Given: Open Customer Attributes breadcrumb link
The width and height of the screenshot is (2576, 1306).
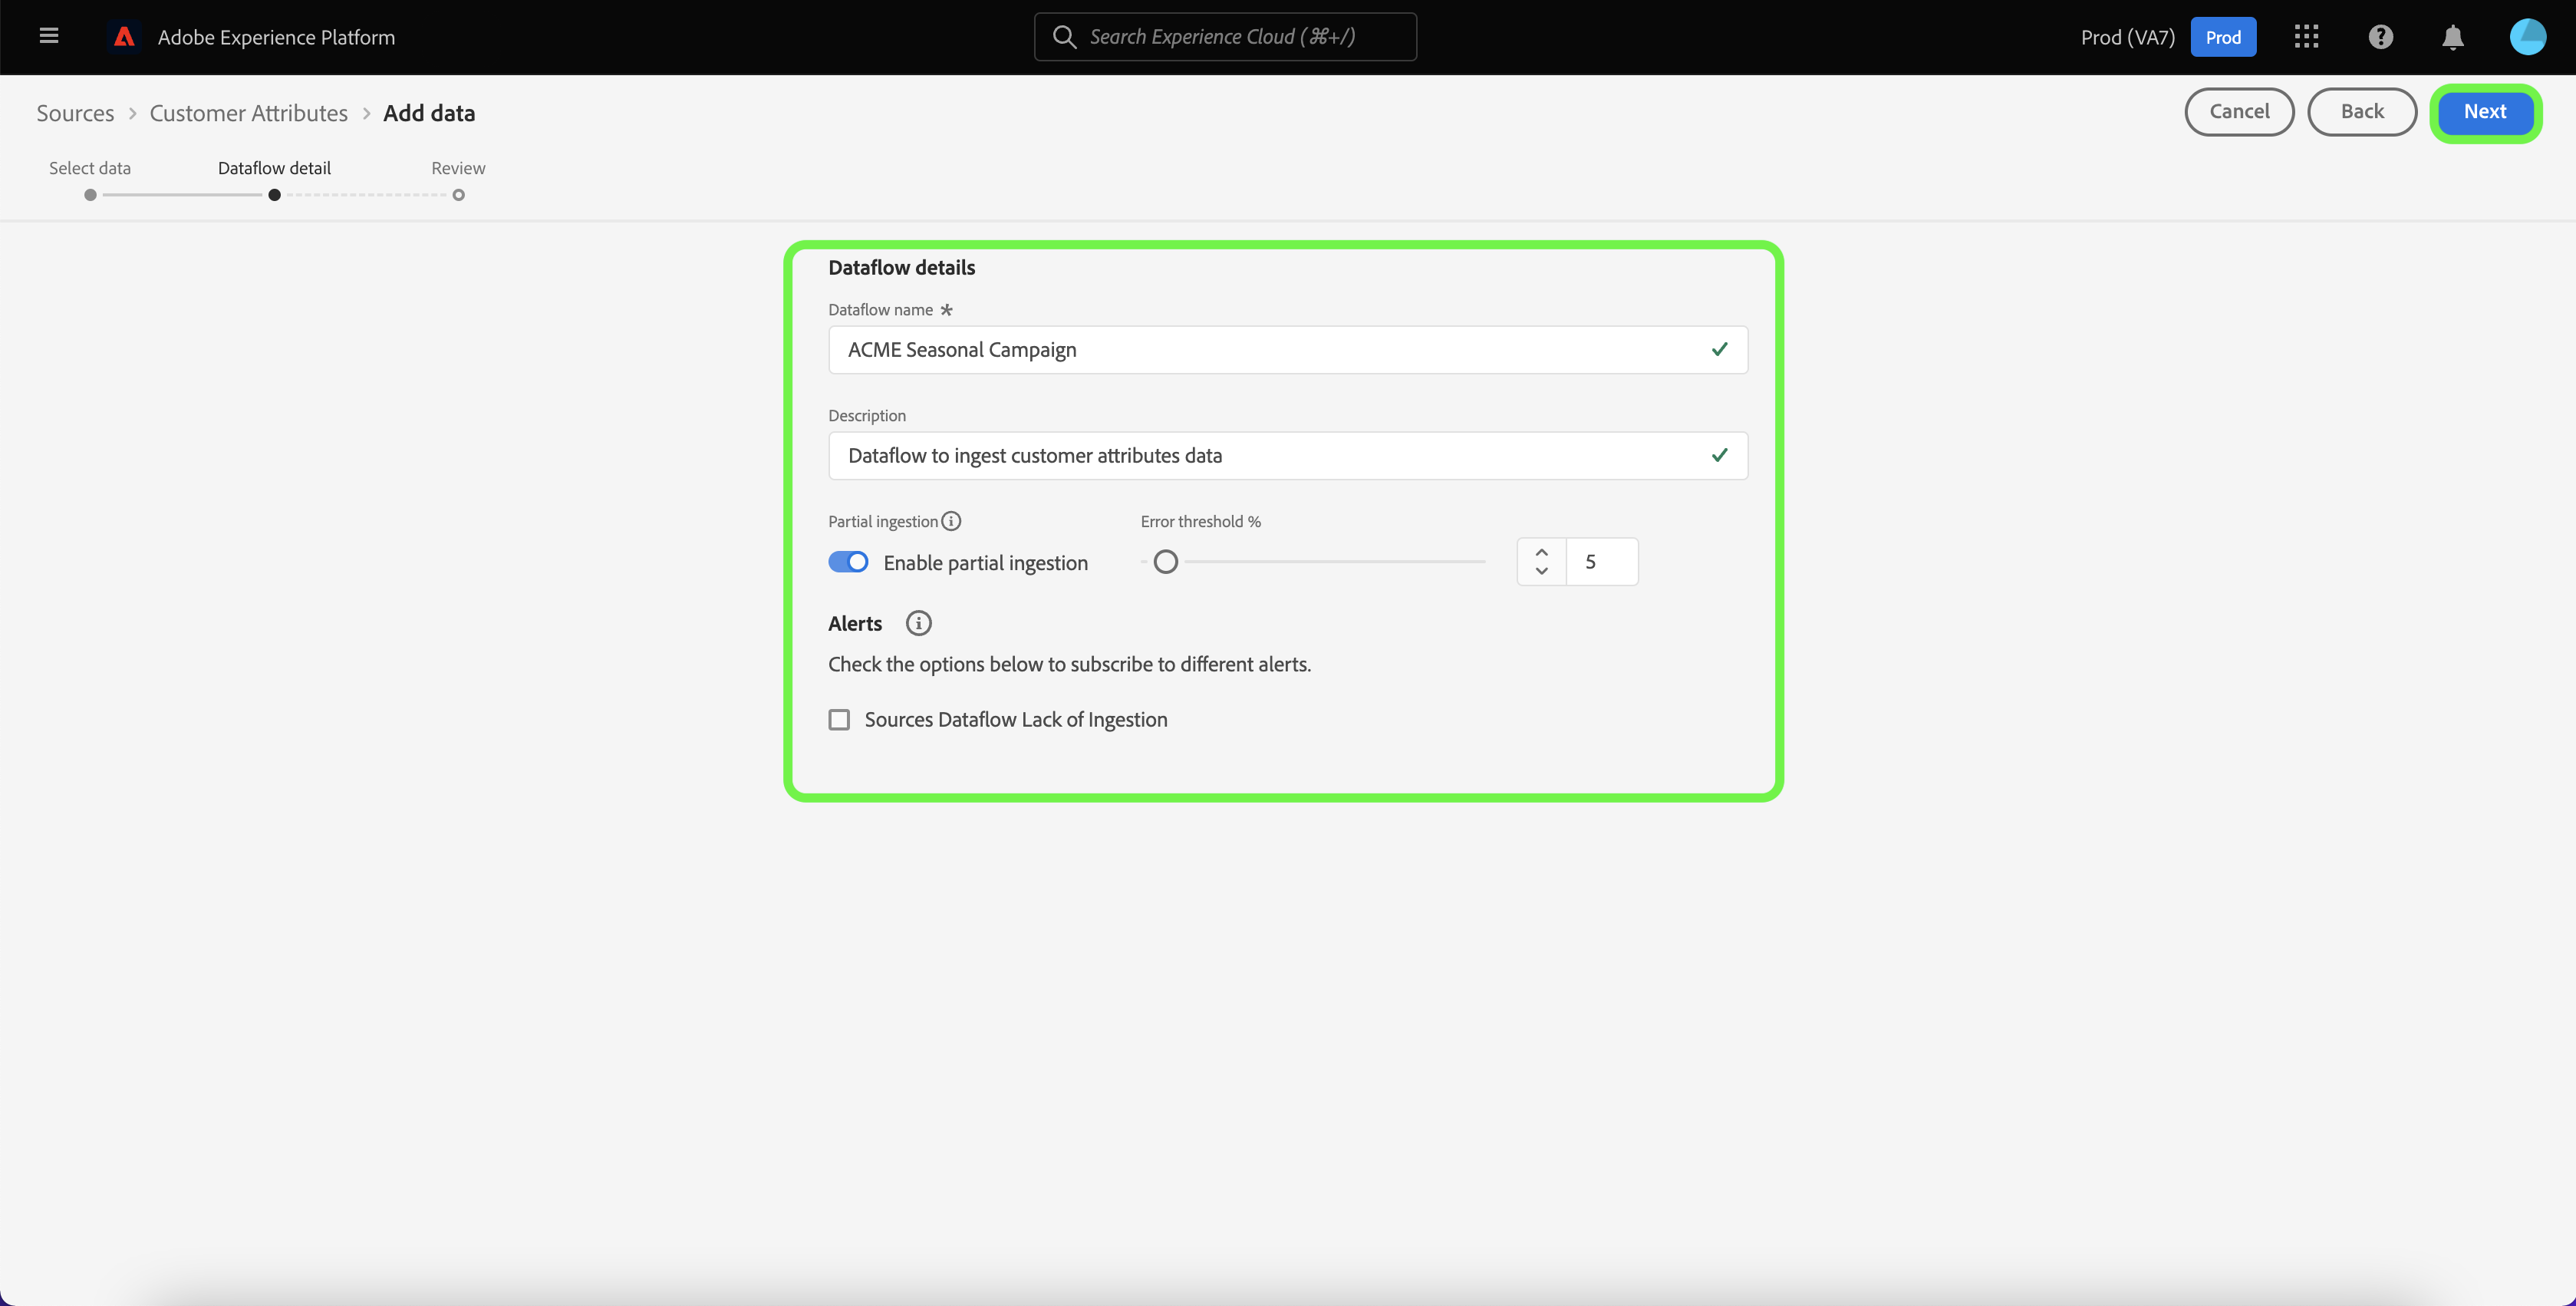Looking at the screenshot, I should (248, 113).
